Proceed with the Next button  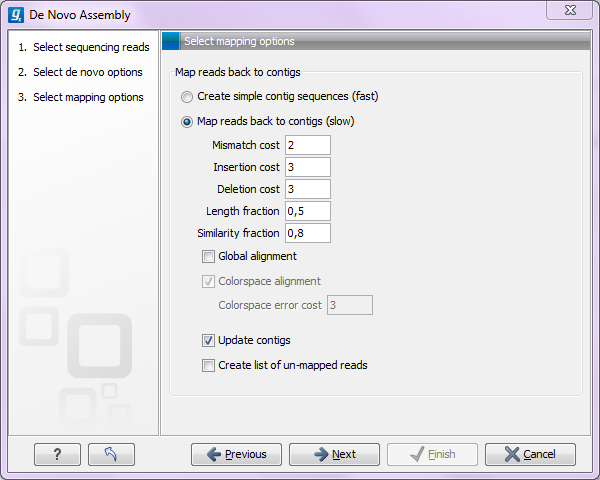pos(334,454)
